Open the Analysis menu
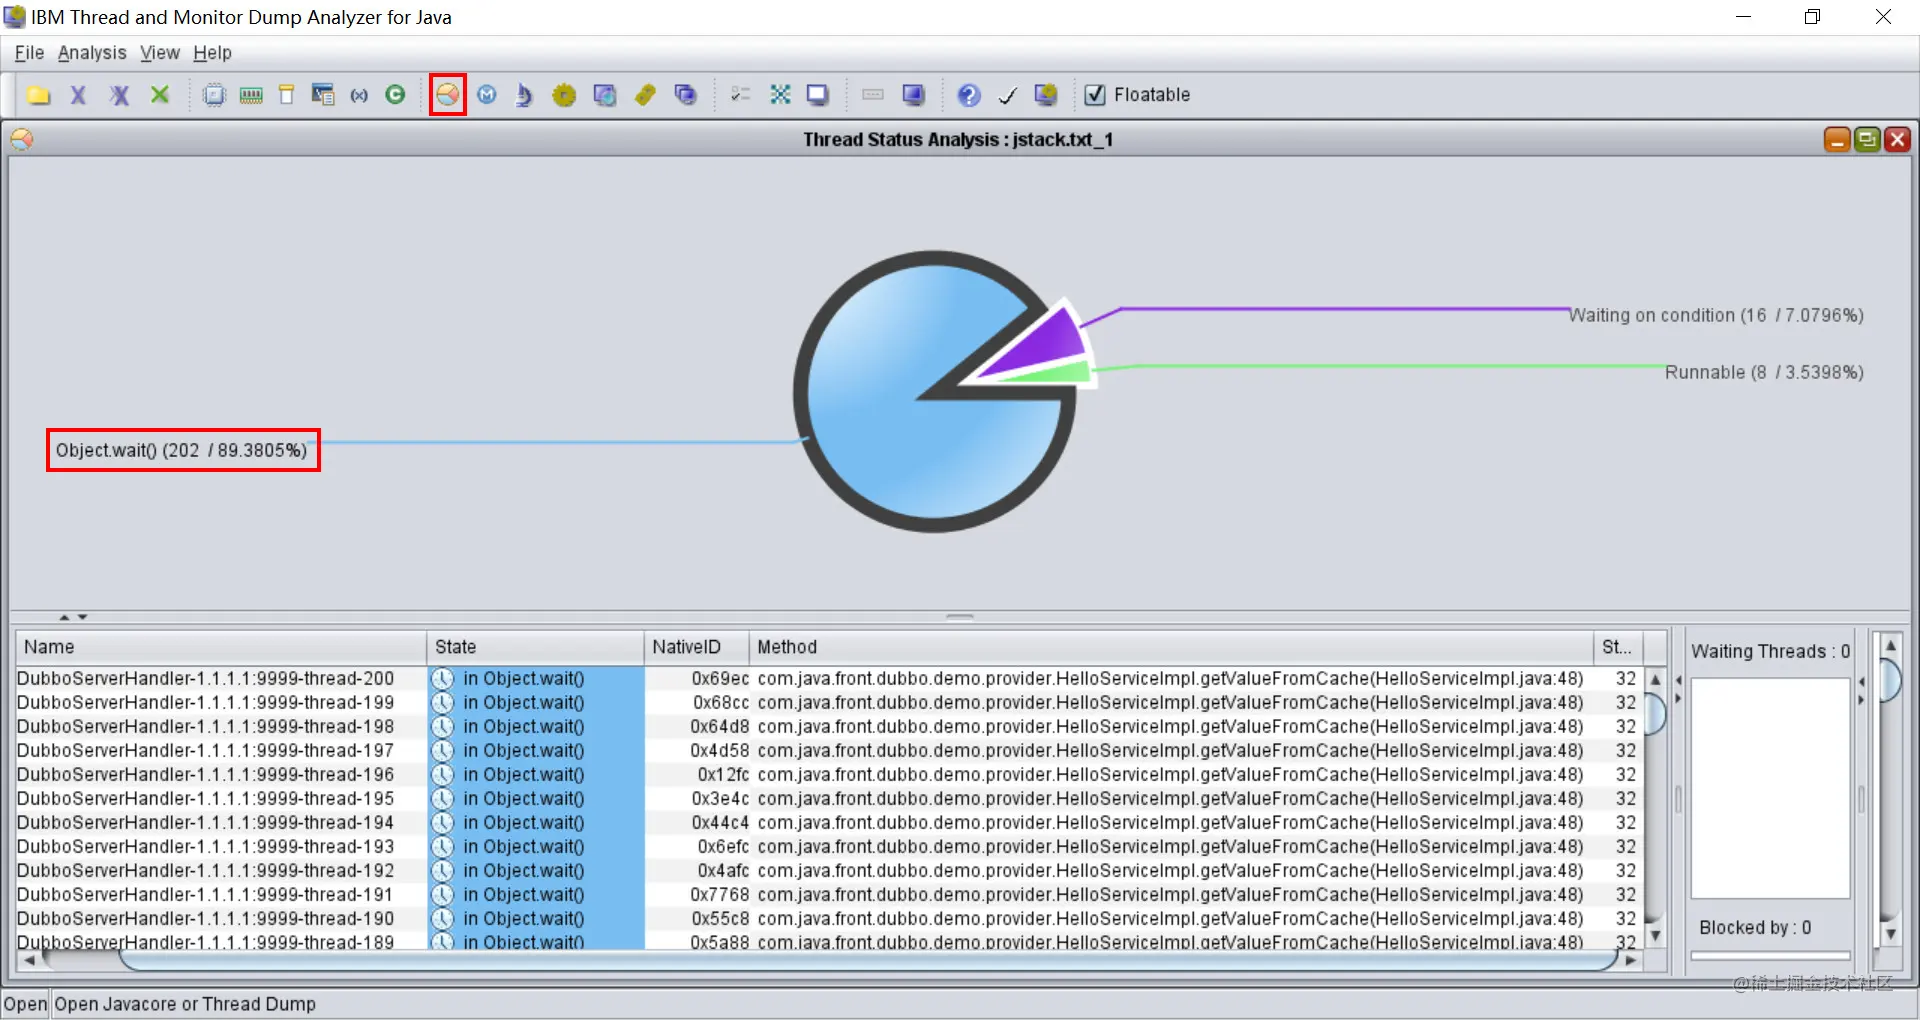This screenshot has width=1920, height=1020. [92, 53]
